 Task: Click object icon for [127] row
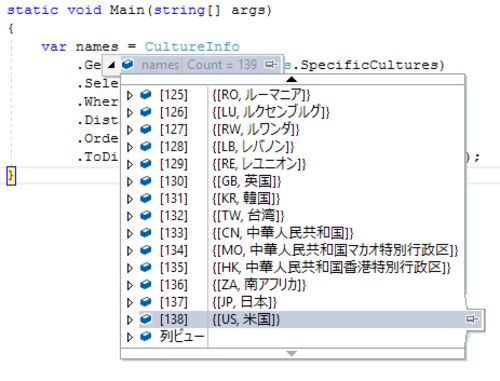(x=146, y=129)
